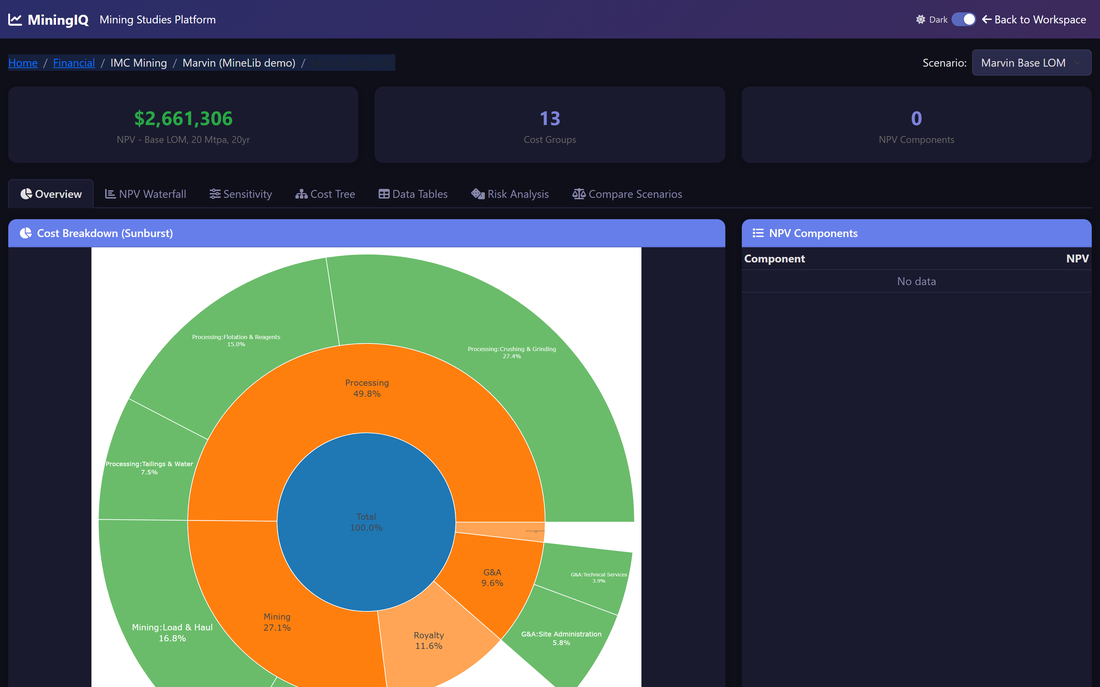Click the Risk Analysis dice icon

point(478,194)
